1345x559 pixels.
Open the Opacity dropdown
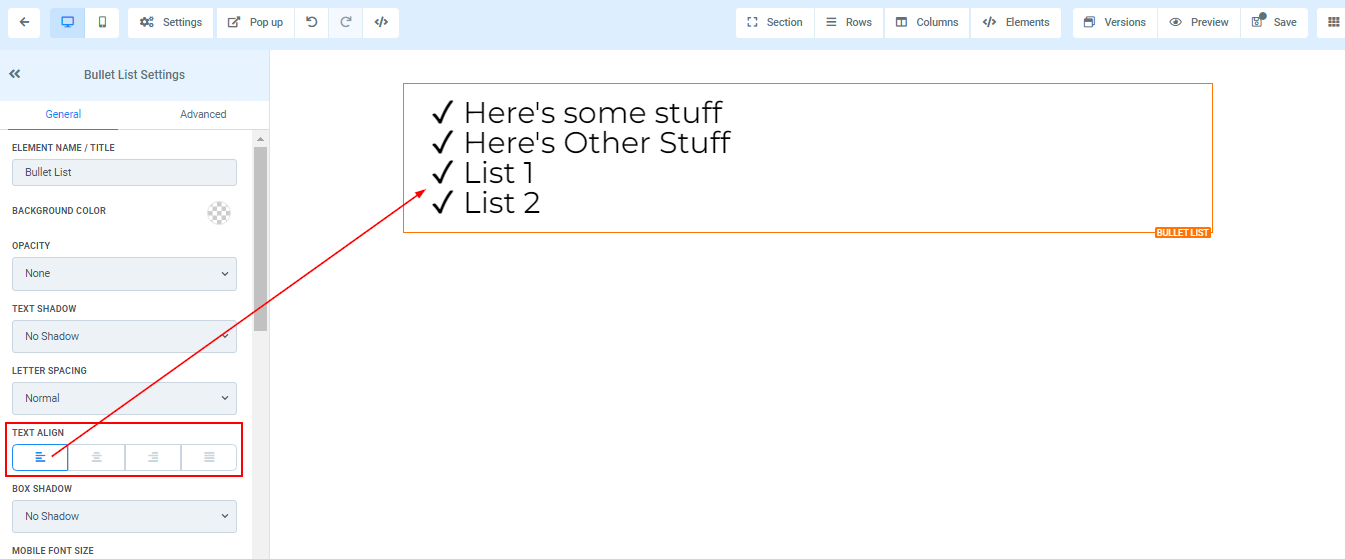tap(124, 273)
